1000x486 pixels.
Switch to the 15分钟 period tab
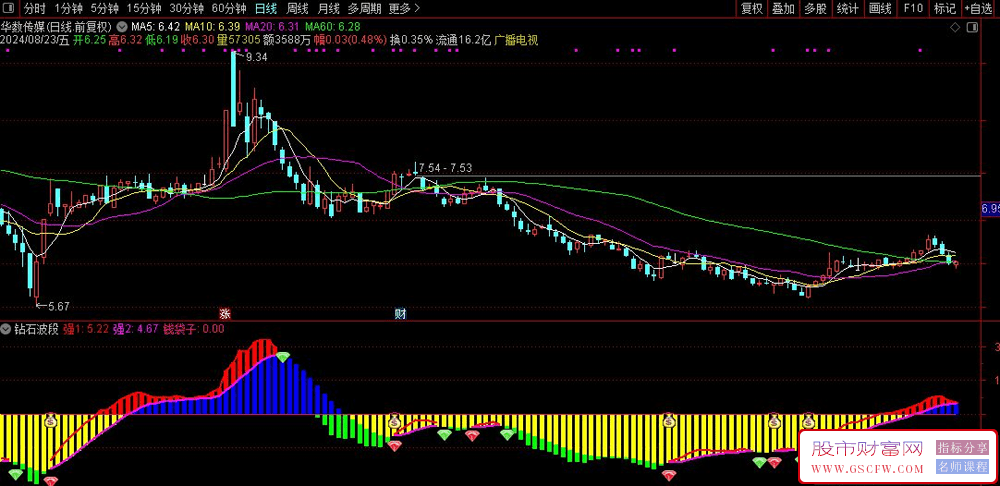pos(142,9)
